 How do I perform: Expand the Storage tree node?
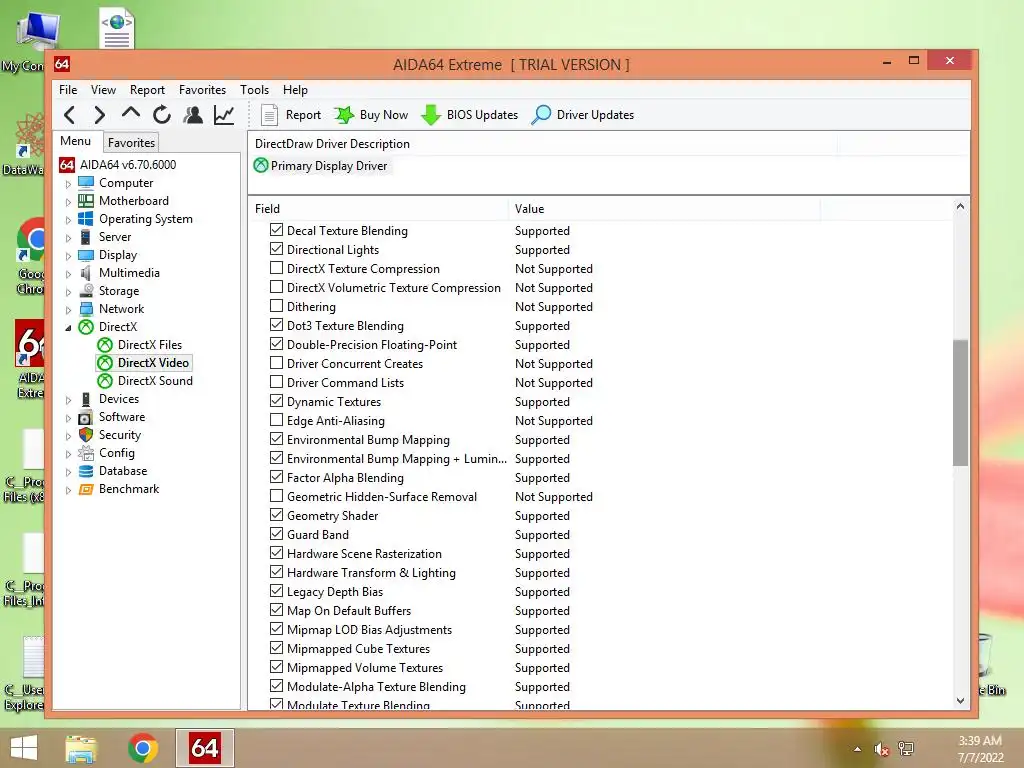tap(68, 292)
